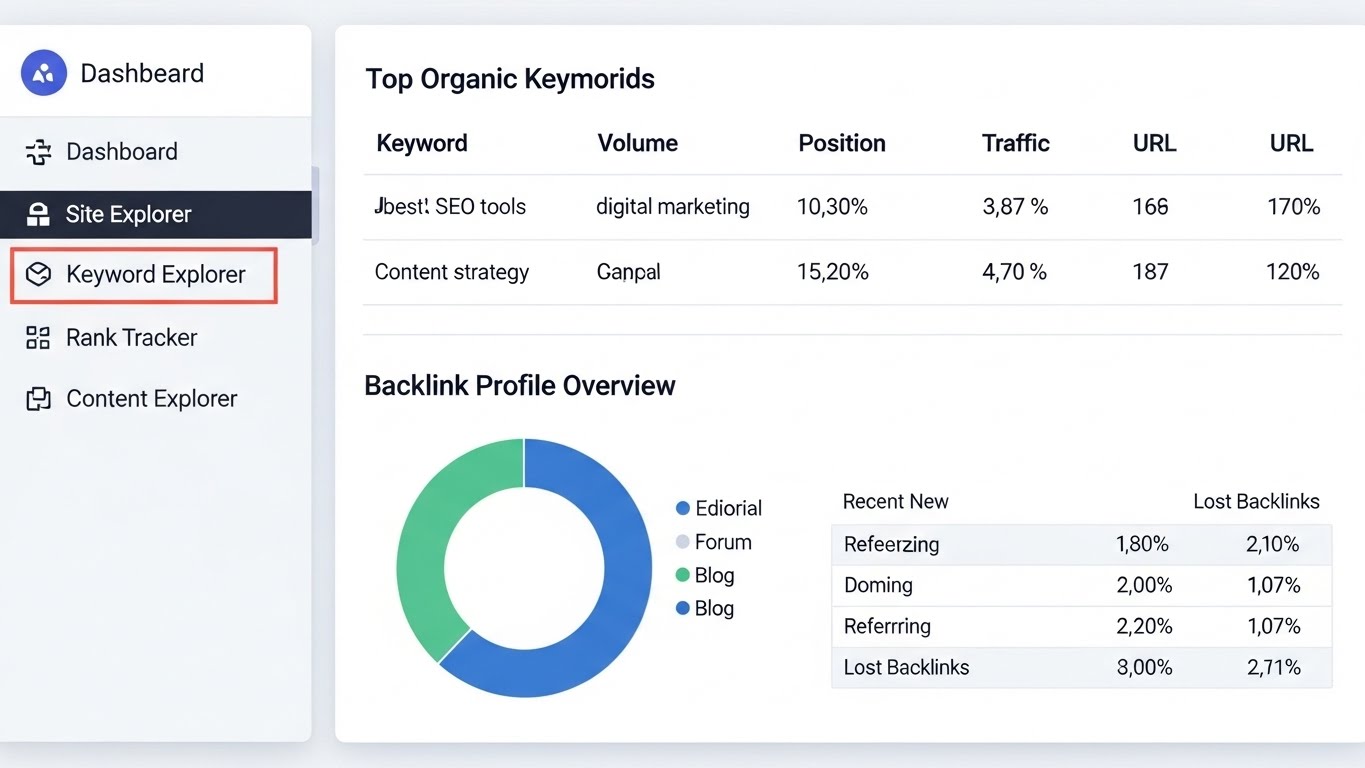This screenshot has height=768, width=1365.
Task: Click the Traffic column header
Action: coord(1015,143)
